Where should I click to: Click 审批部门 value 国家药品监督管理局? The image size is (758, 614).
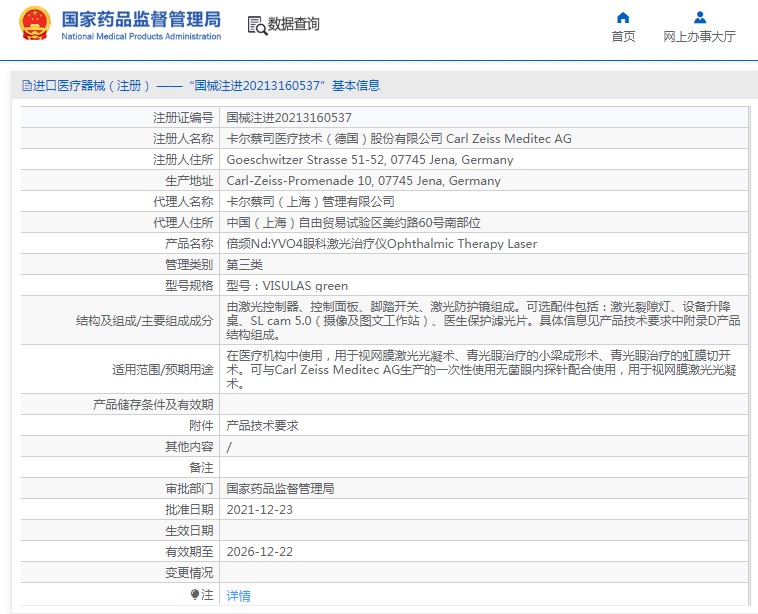tap(280, 489)
